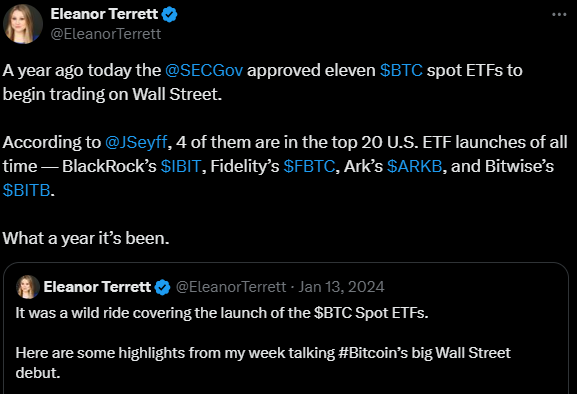Open the $BTC cashtag in the main tweet
Image resolution: width=577 pixels, height=394 pixels.
point(401,70)
